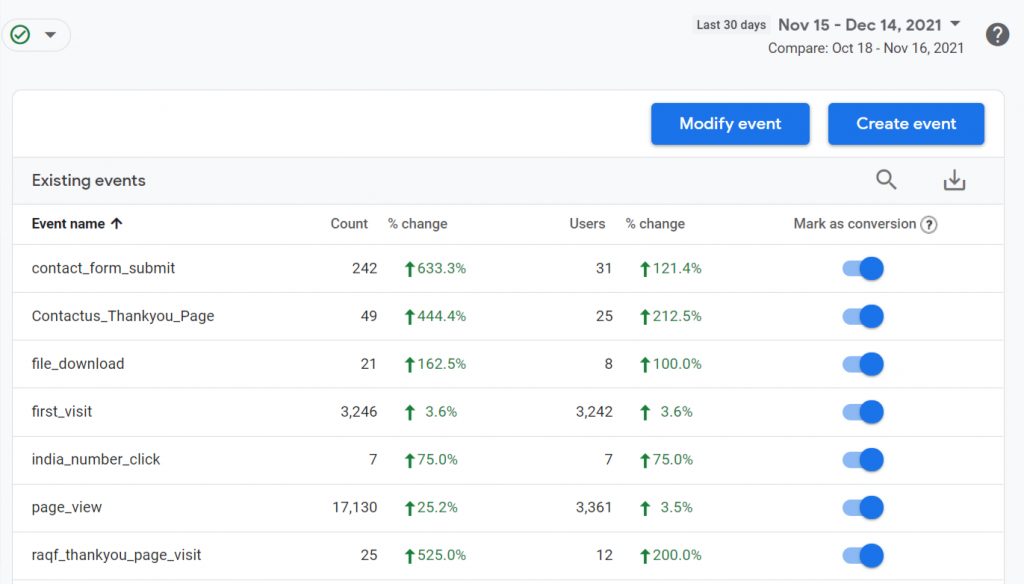Click the green checkmark status icon
Screen dimensions: 1024x584
20,35
